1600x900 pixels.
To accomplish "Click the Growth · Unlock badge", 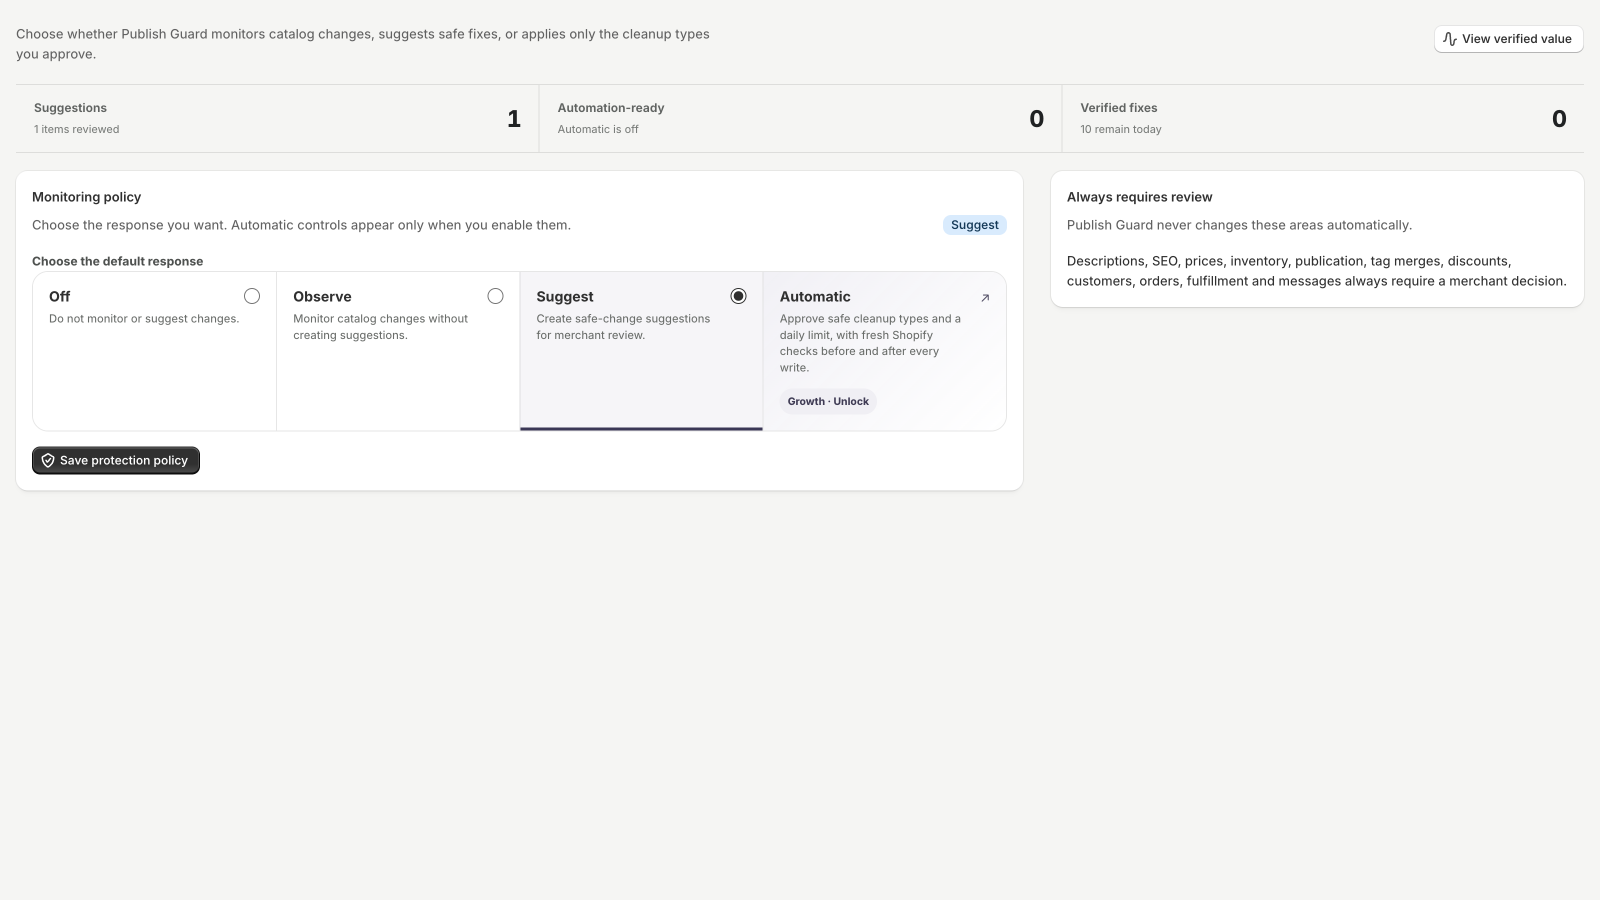I will pos(828,401).
